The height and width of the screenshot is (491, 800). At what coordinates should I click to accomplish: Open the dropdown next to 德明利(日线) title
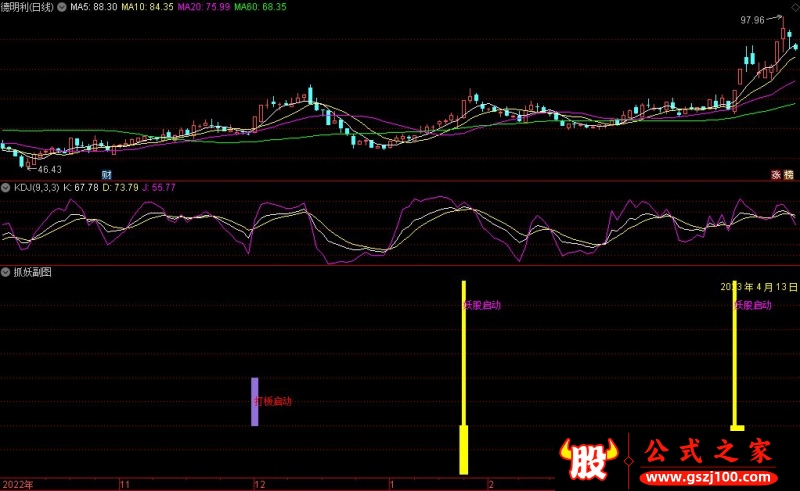pos(62,7)
